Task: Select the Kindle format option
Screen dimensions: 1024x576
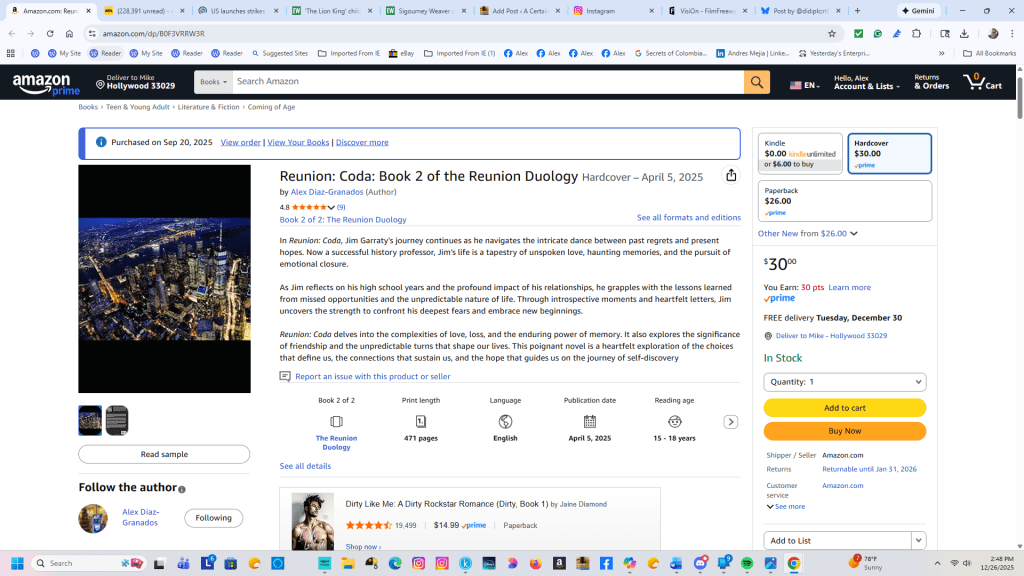Action: [x=800, y=153]
